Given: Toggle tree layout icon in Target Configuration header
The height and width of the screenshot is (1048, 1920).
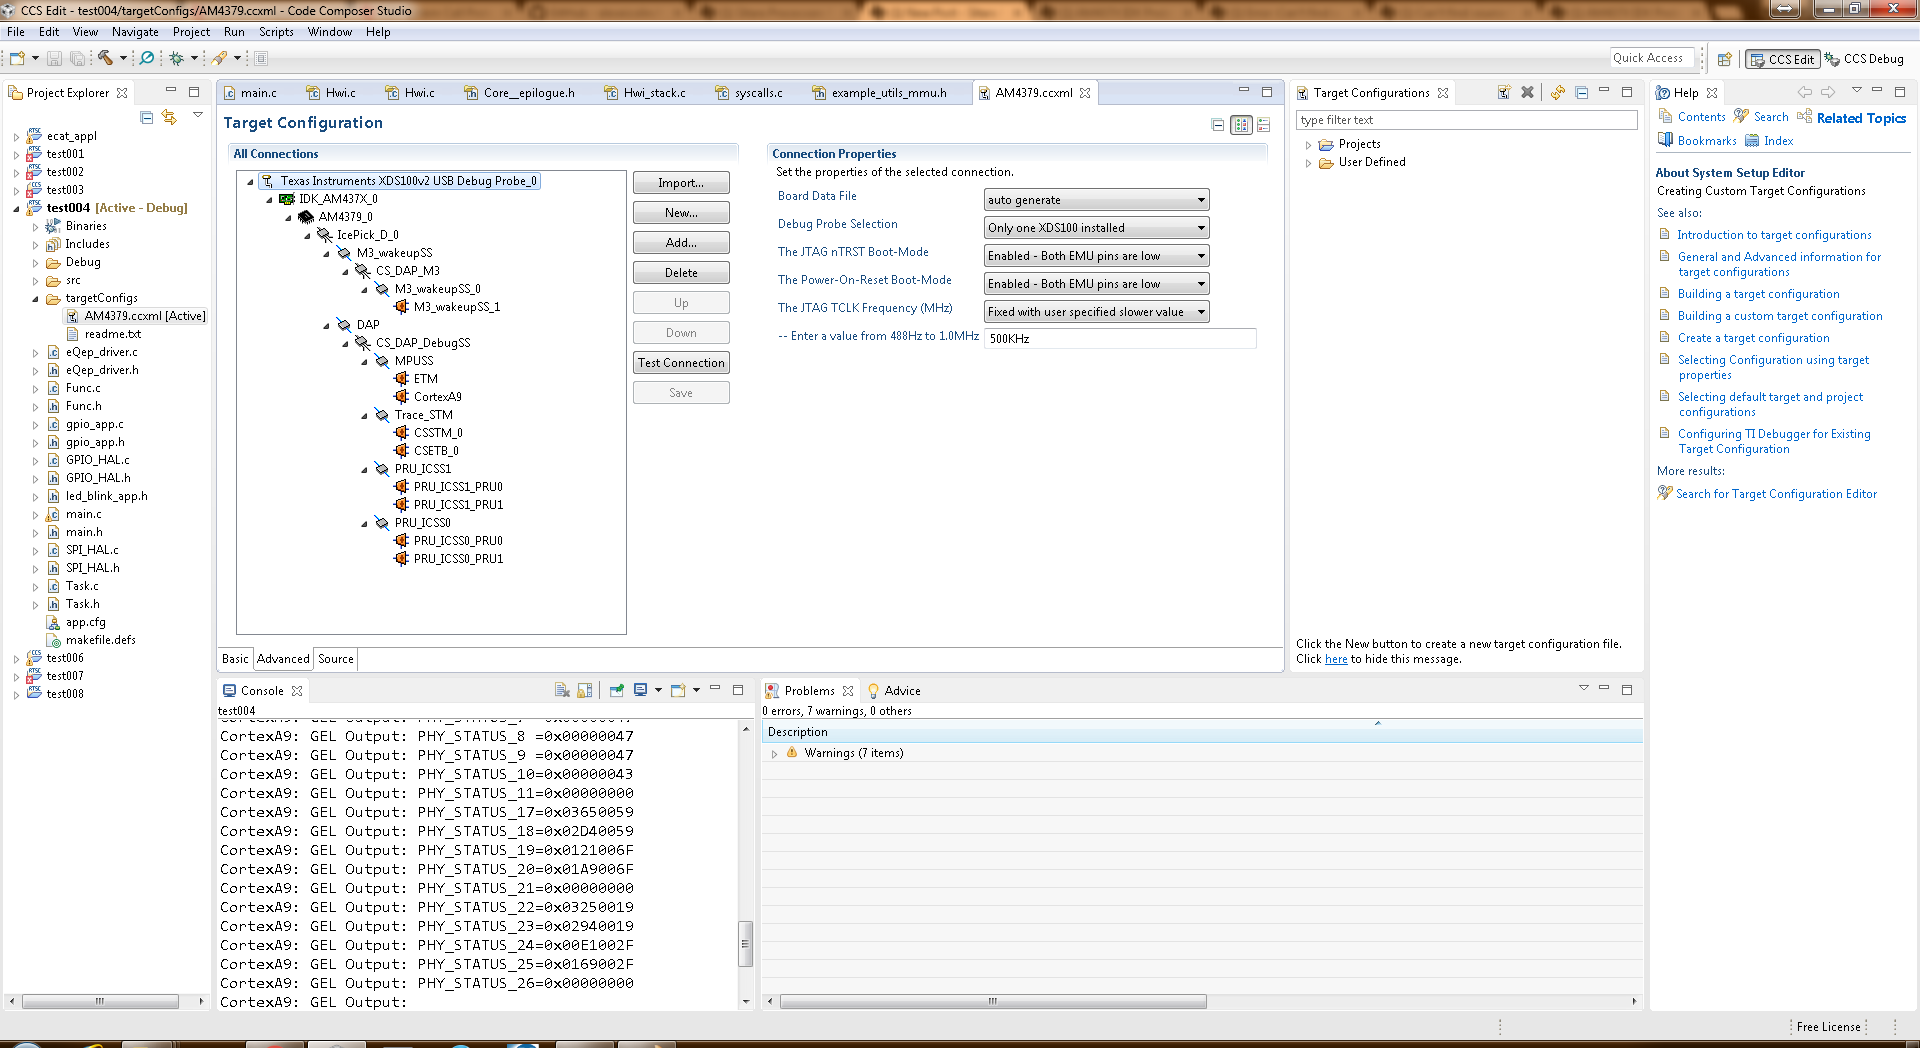Looking at the screenshot, I should (1241, 125).
